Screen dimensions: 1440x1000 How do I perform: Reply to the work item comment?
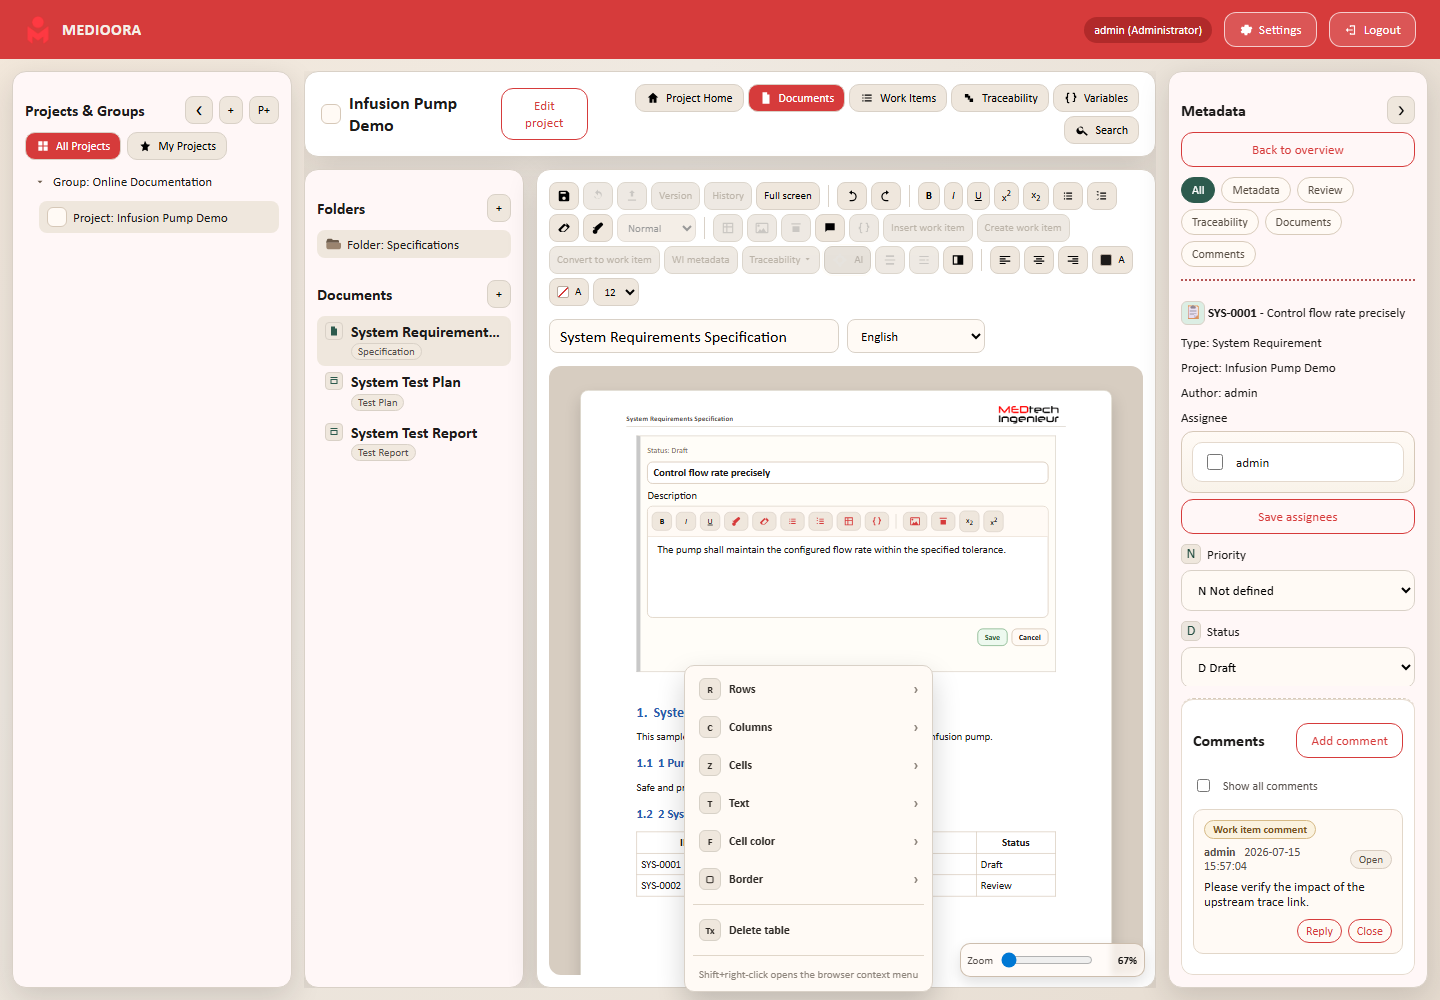click(1319, 931)
